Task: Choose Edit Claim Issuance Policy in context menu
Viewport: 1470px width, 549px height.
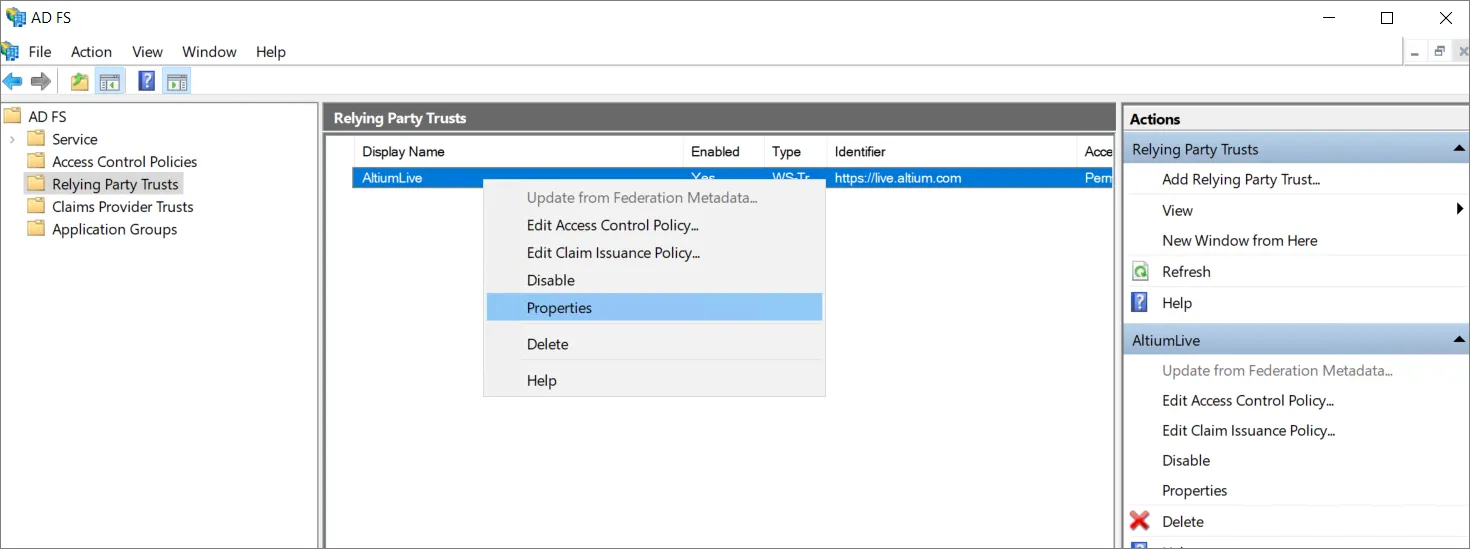Action: [x=654, y=253]
